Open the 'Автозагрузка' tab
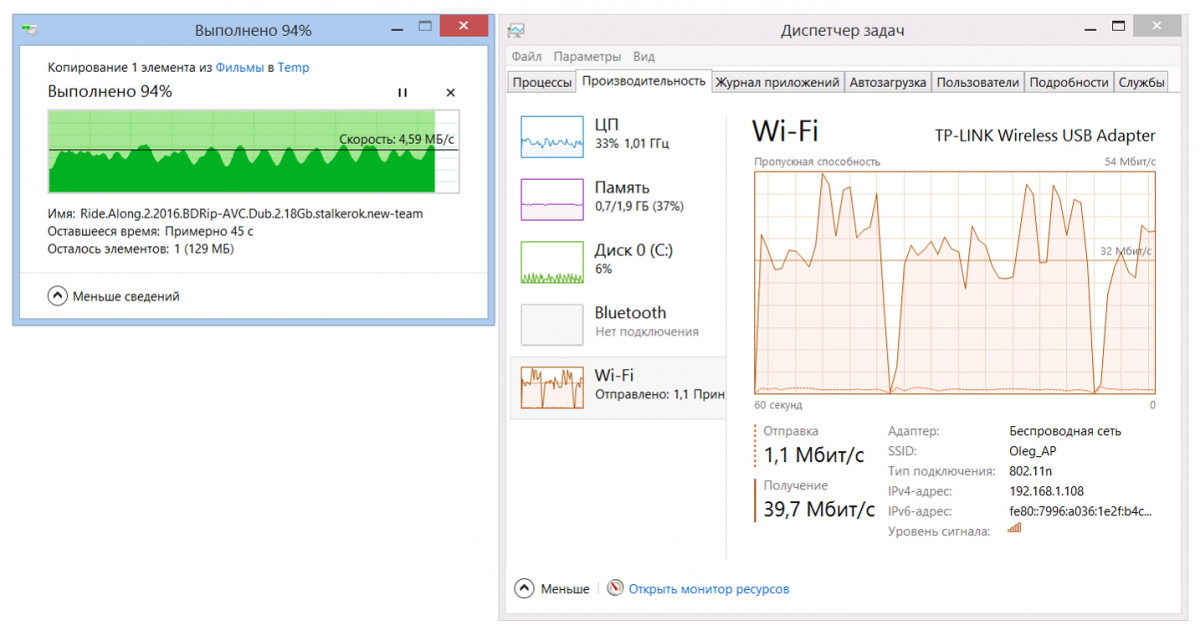The height and width of the screenshot is (631, 1200). pyautogui.click(x=888, y=83)
